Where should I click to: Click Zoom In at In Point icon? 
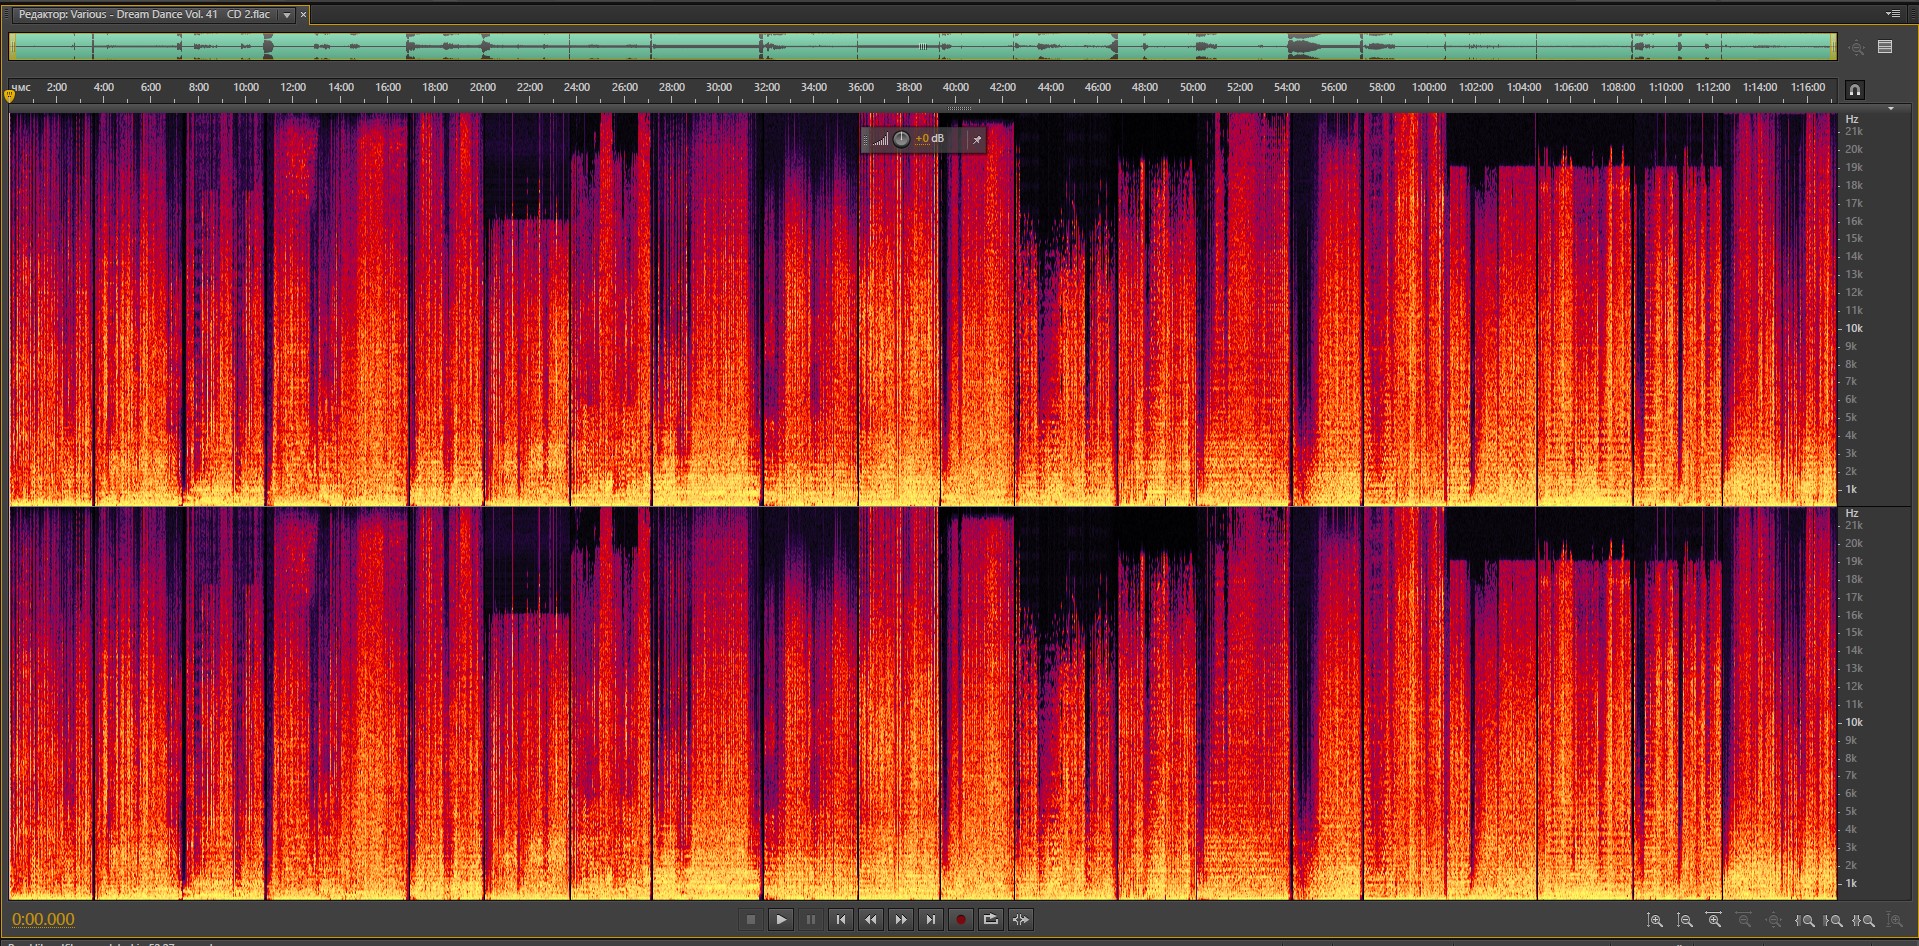coord(1804,920)
